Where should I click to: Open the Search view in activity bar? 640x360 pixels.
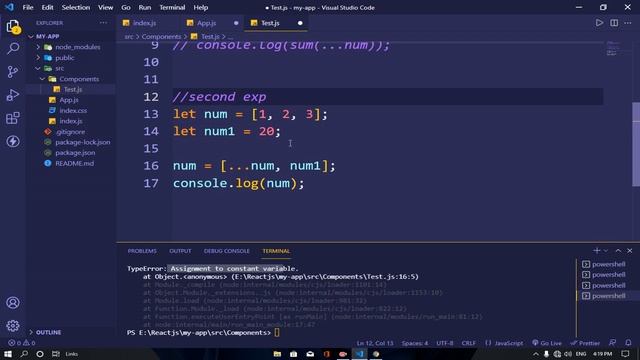[x=13, y=49]
